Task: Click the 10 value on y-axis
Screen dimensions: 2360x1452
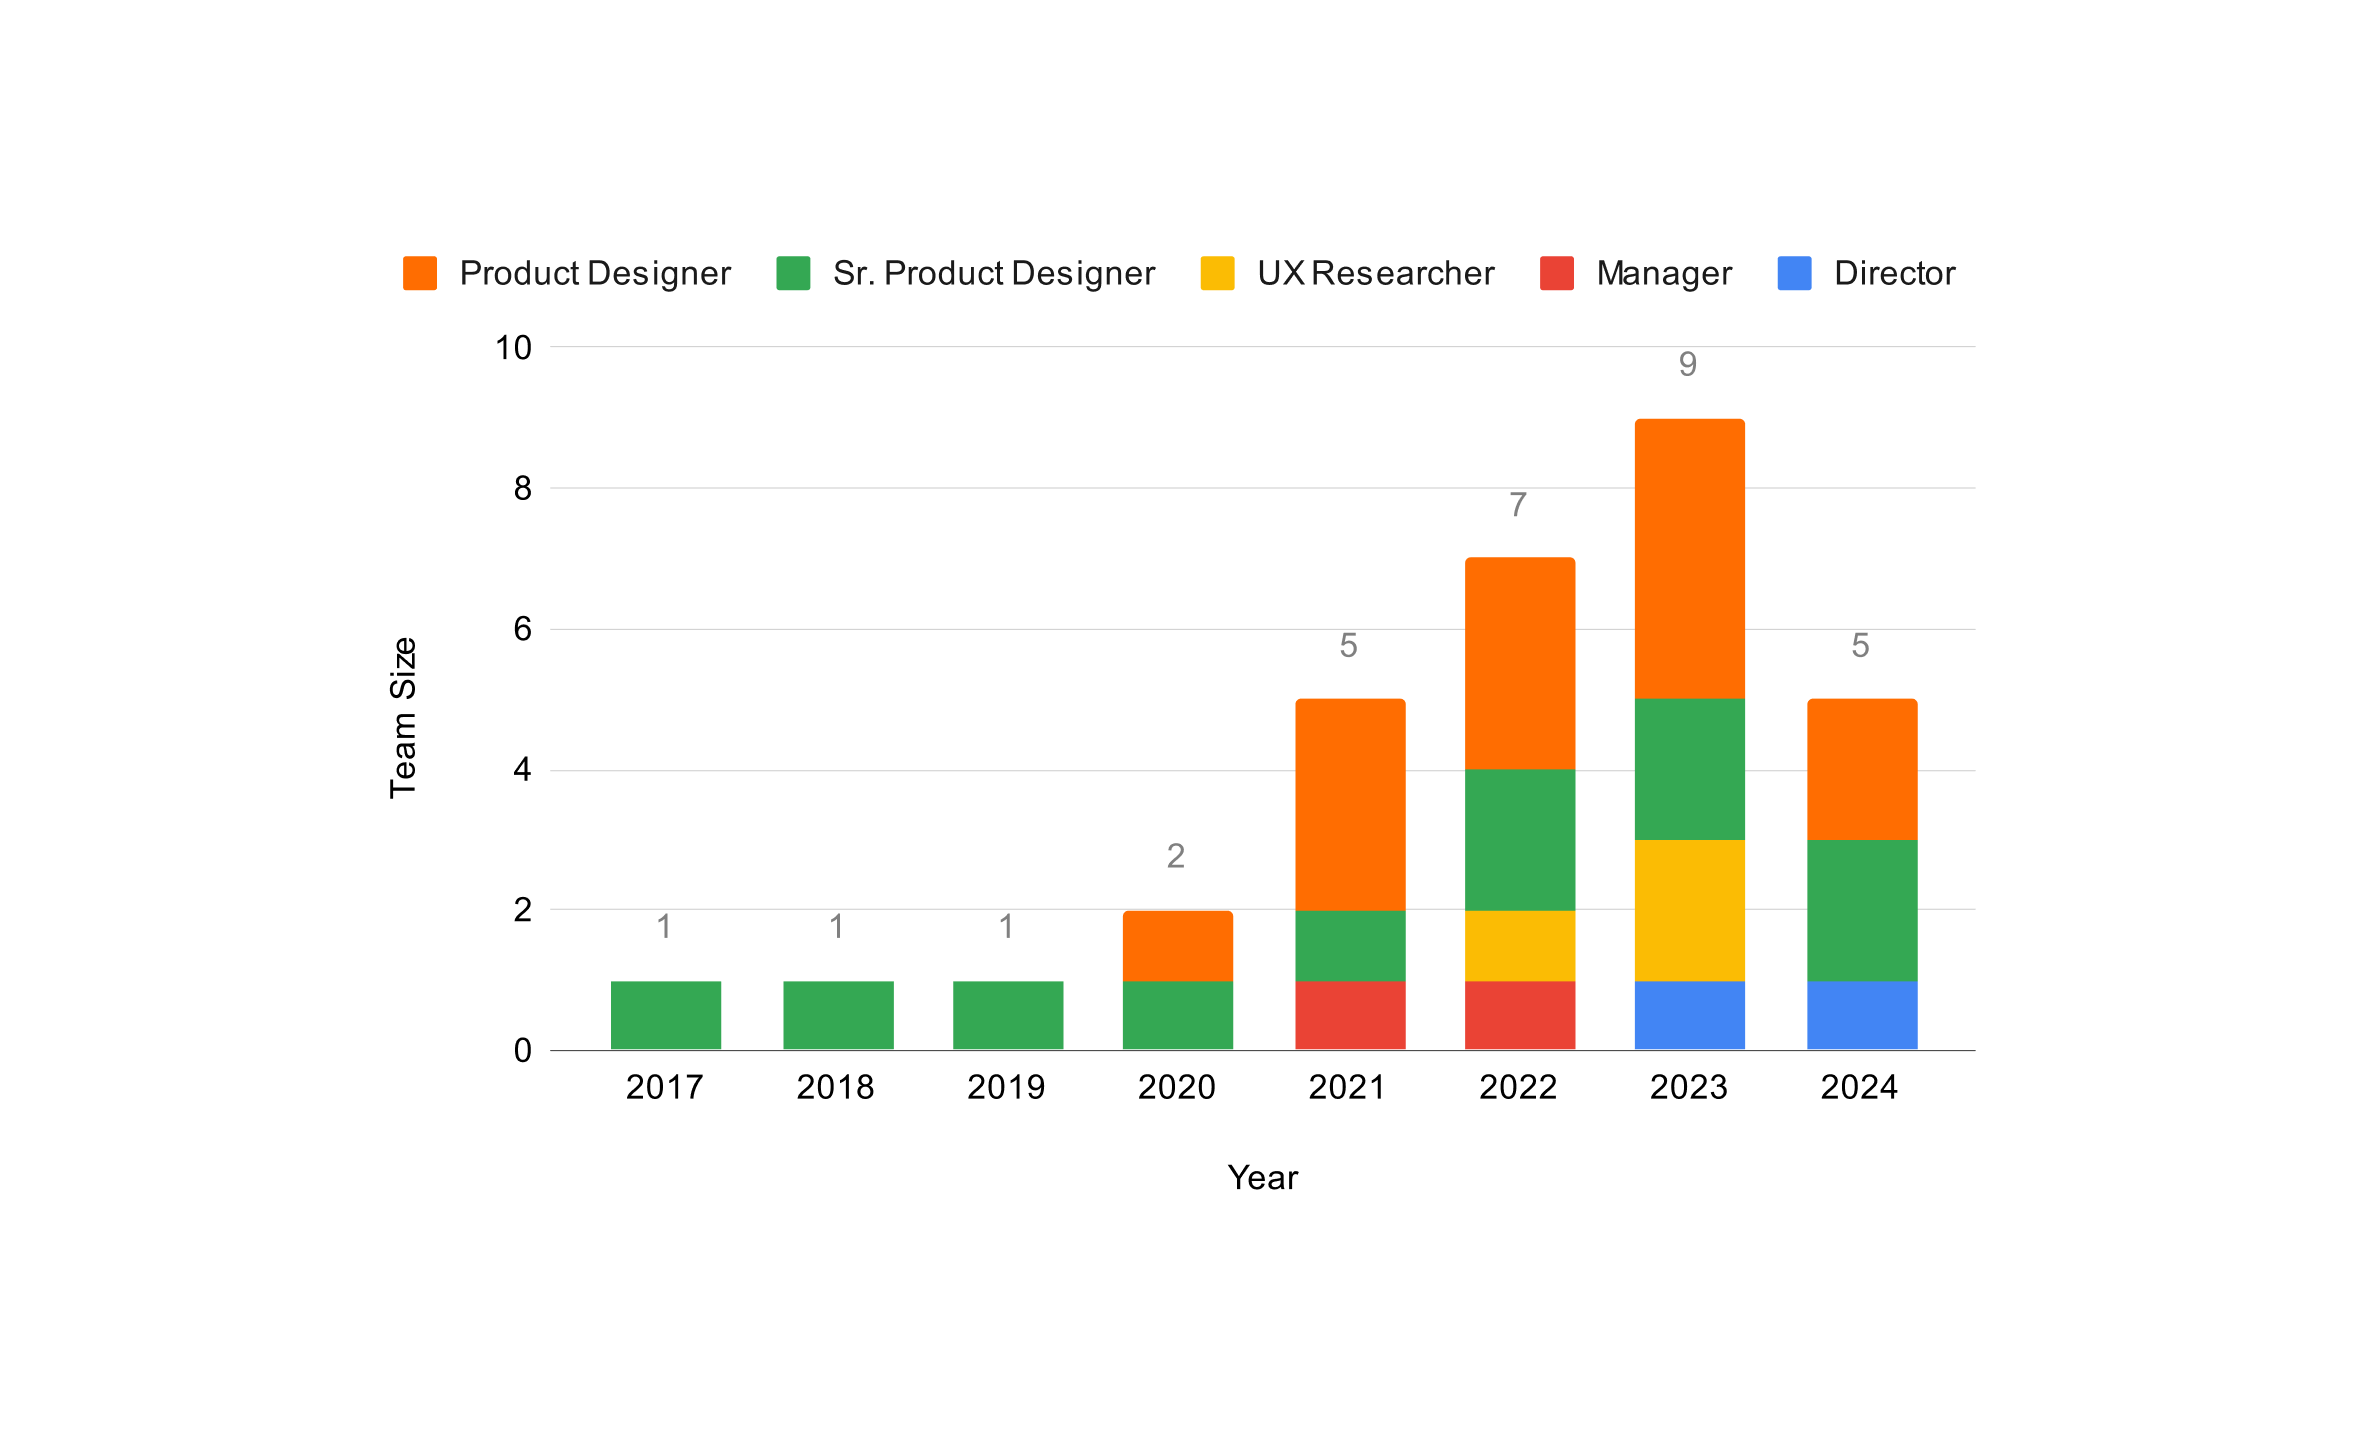Action: [513, 348]
